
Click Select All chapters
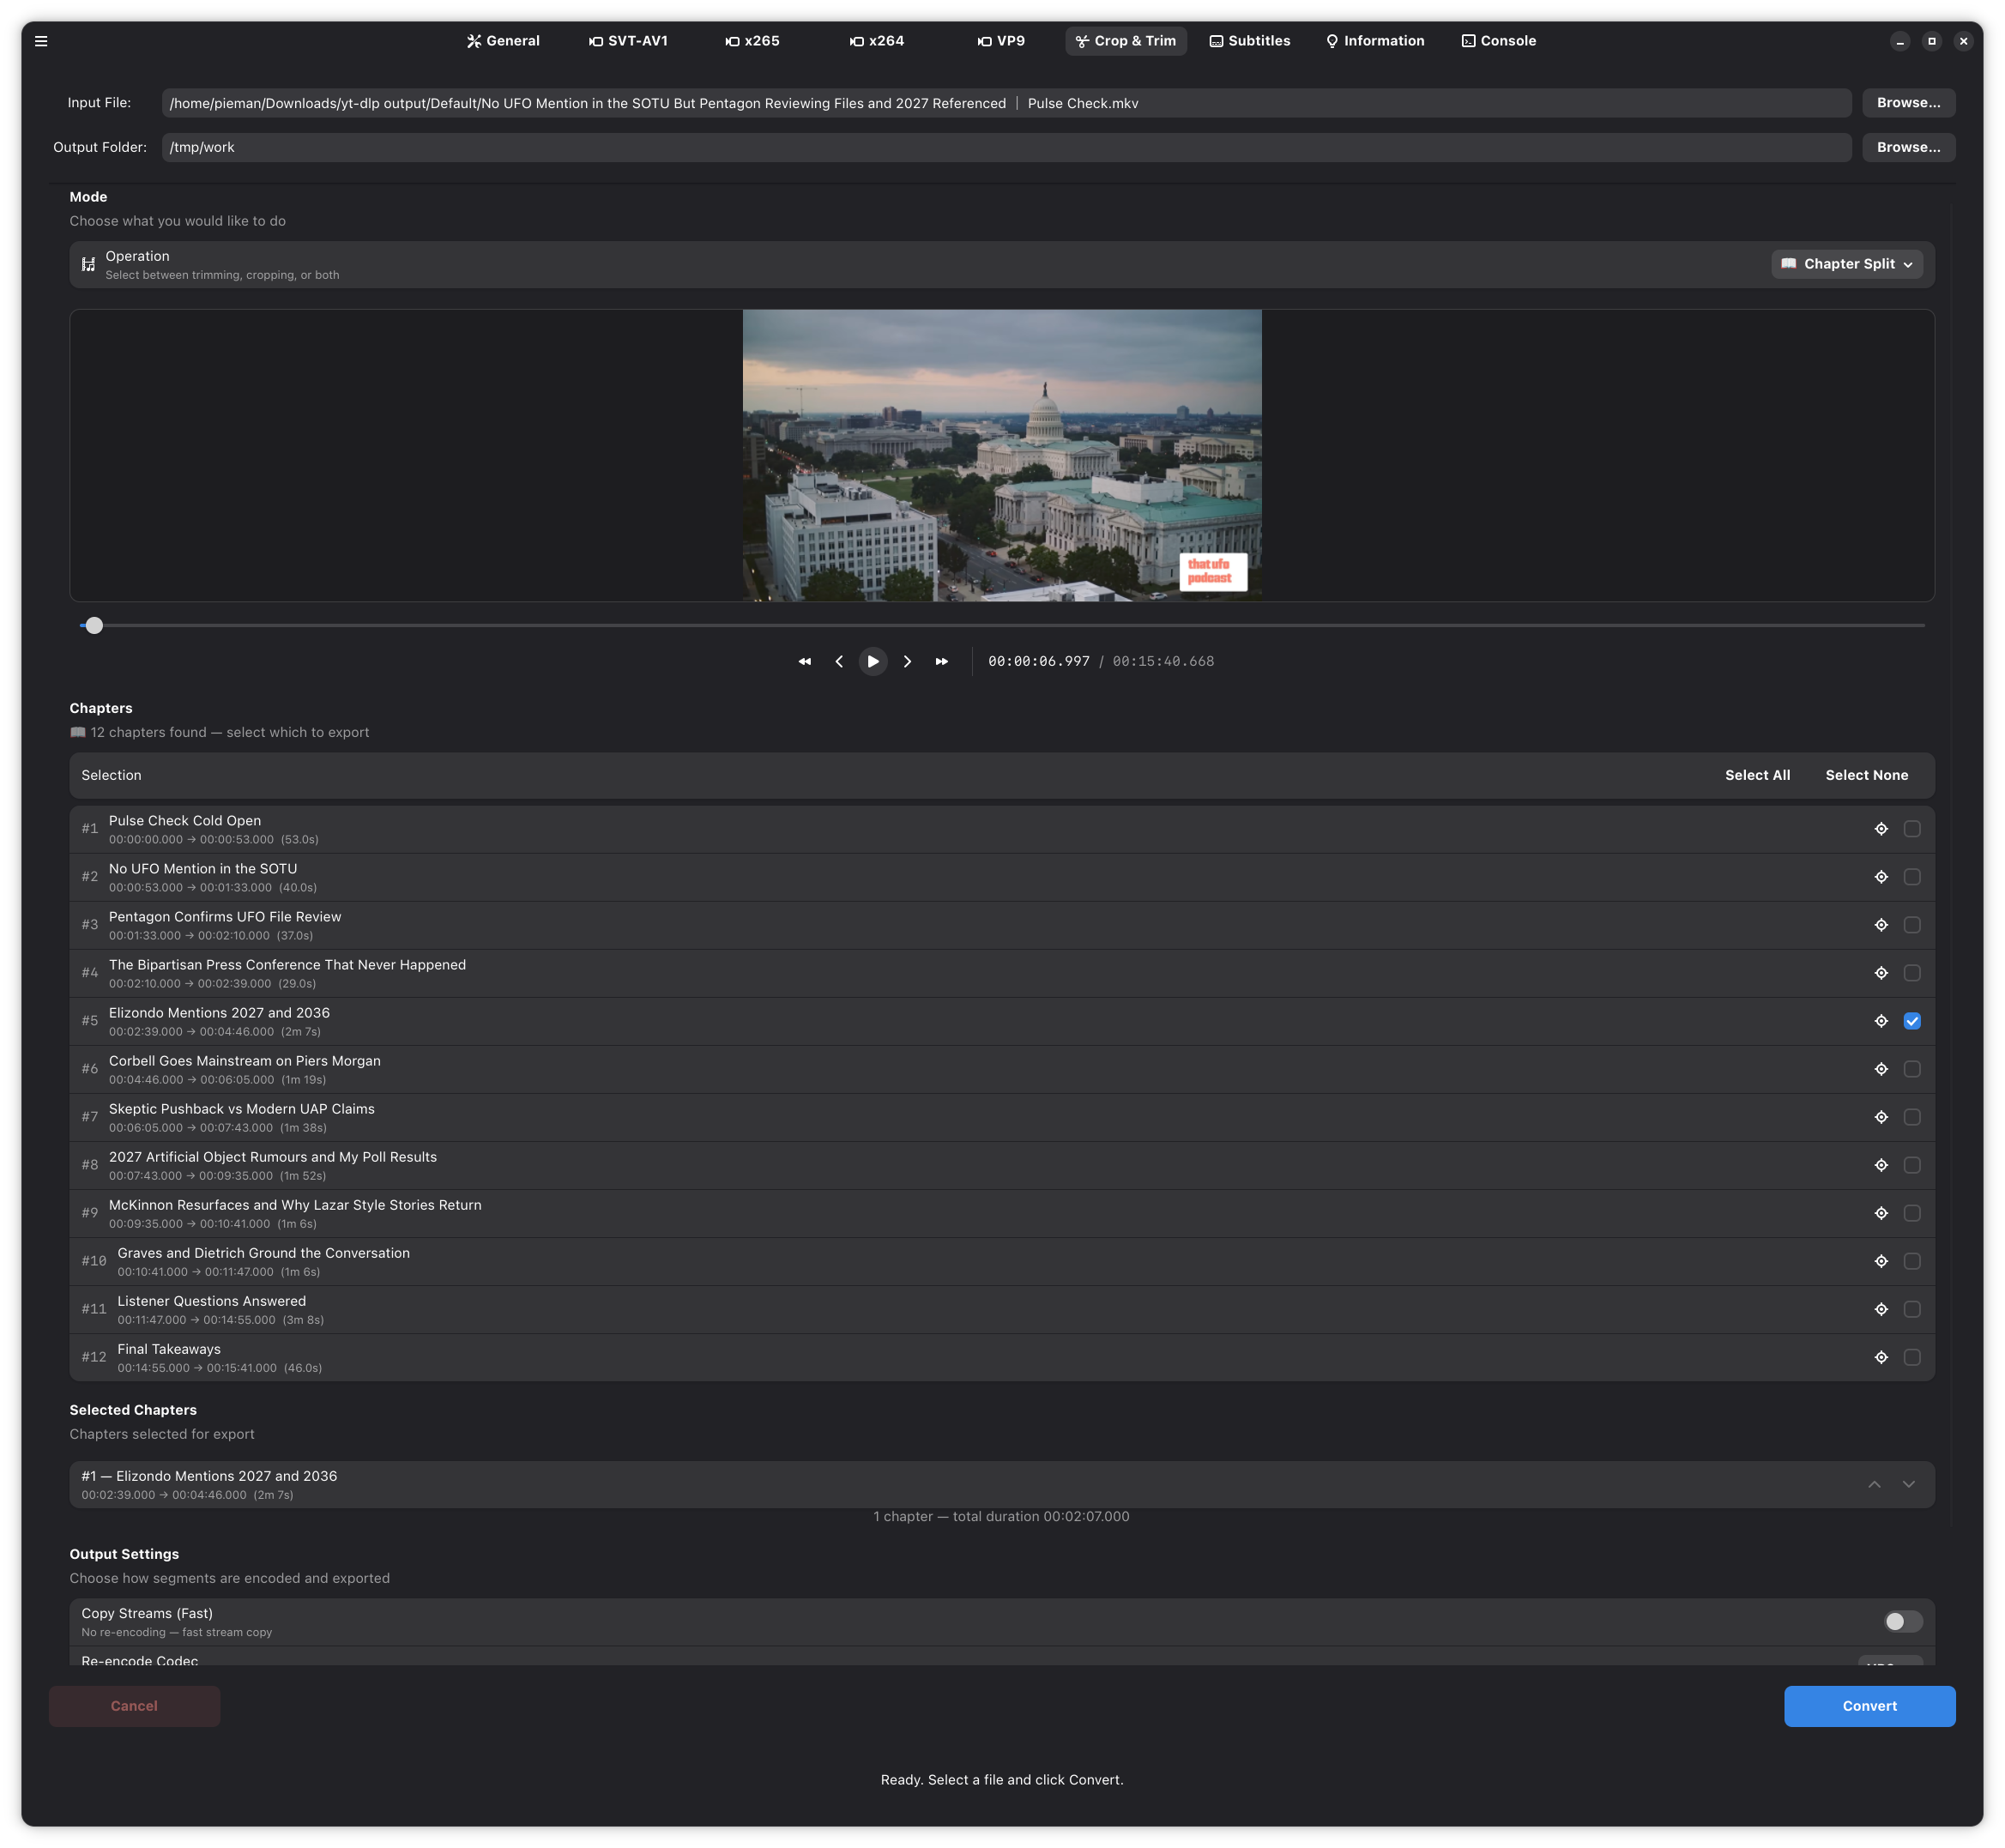(1757, 775)
